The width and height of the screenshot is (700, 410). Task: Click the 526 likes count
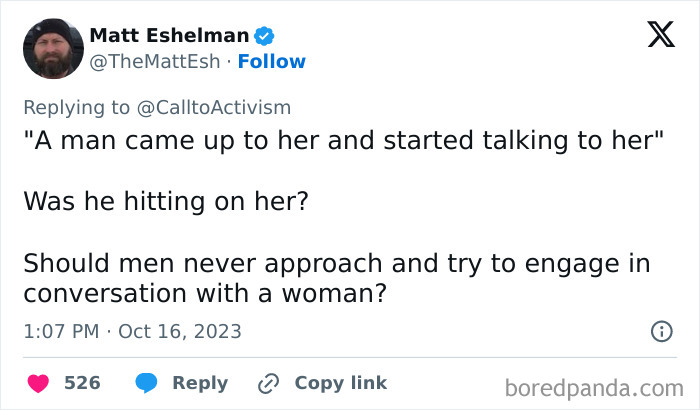pos(82,383)
